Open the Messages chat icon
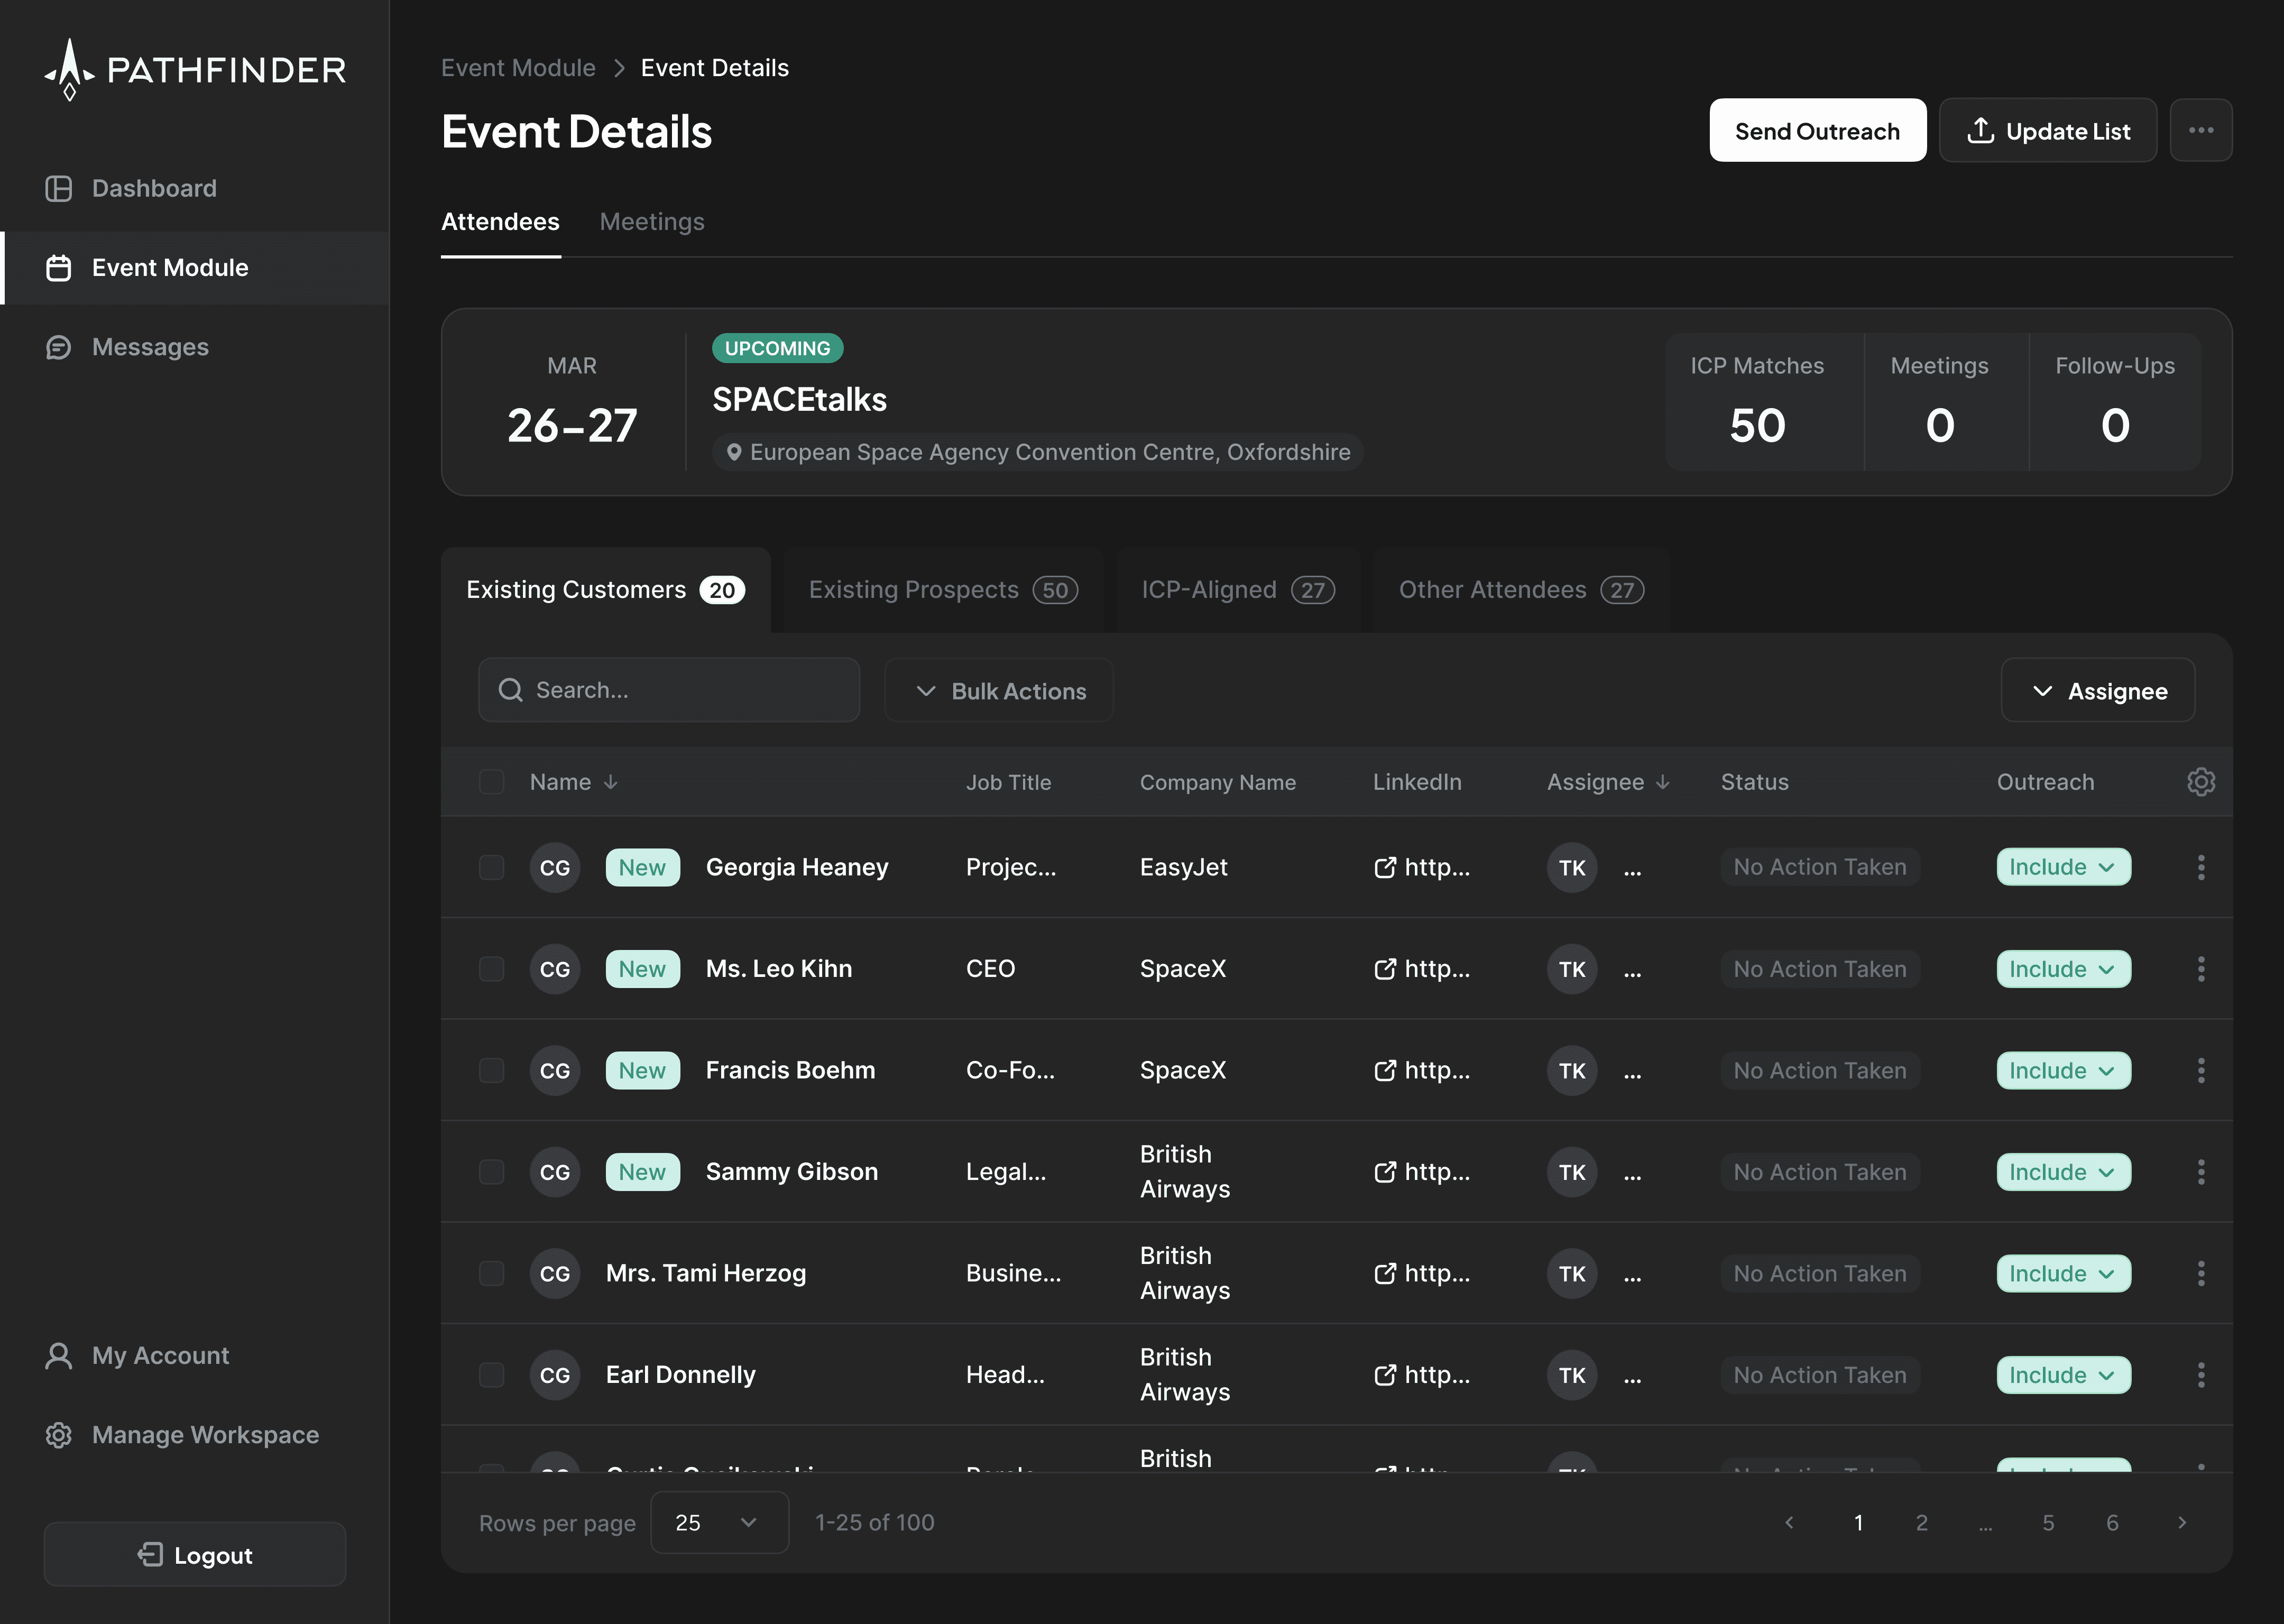The width and height of the screenshot is (2284, 1624). pyautogui.click(x=59, y=347)
